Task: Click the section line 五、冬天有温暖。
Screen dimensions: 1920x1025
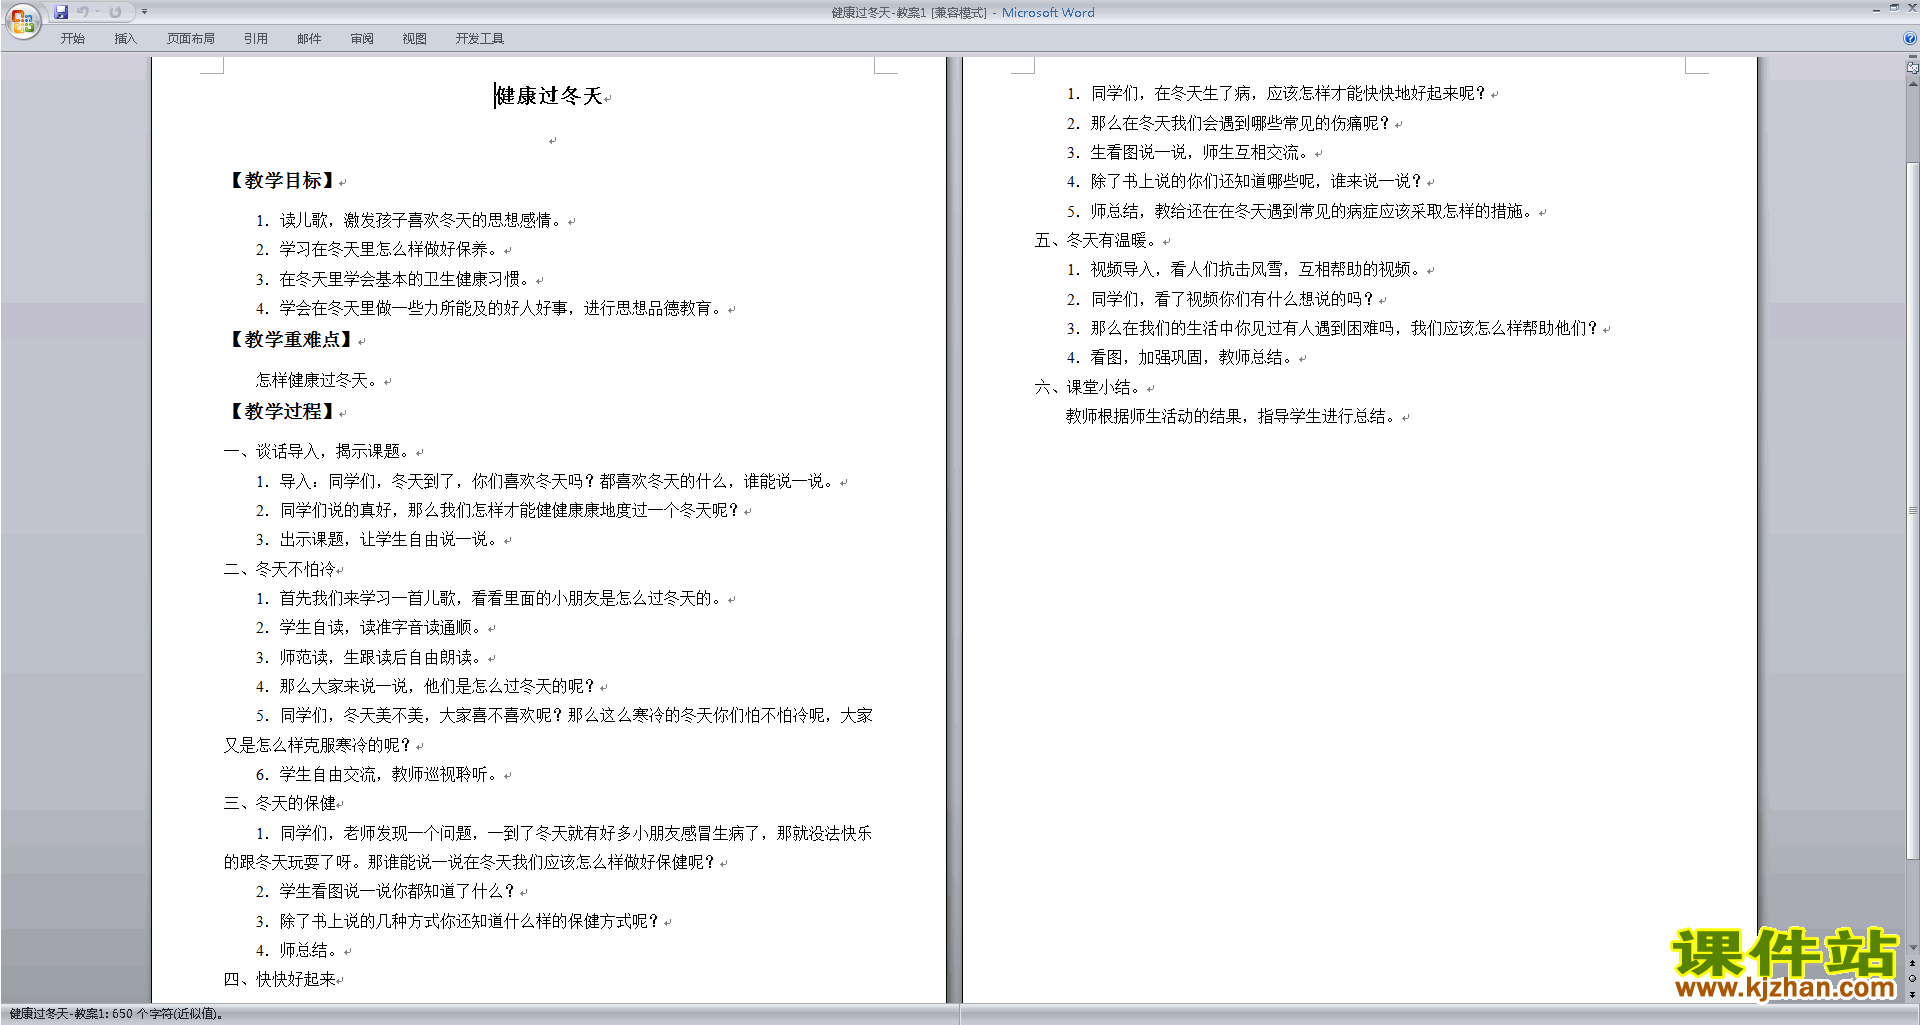Action: tap(1098, 240)
